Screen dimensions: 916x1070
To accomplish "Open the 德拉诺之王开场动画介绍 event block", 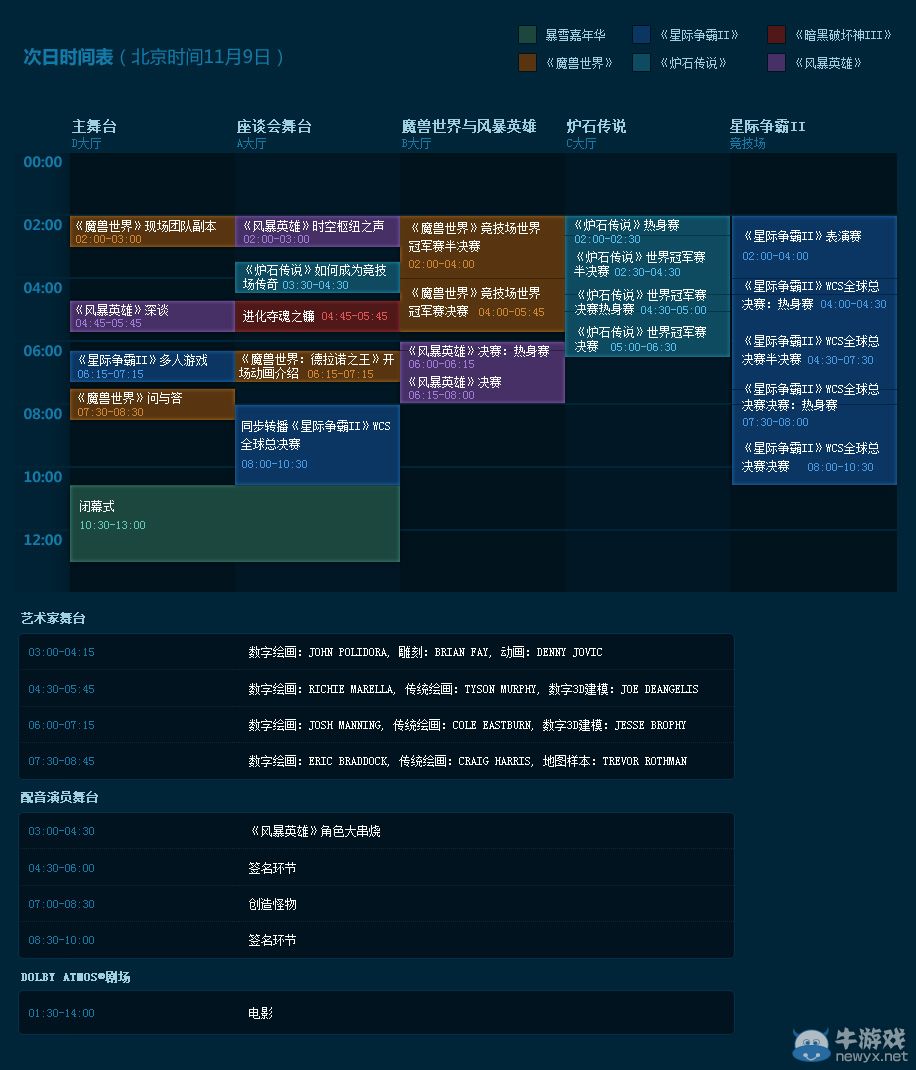I will coord(317,366).
